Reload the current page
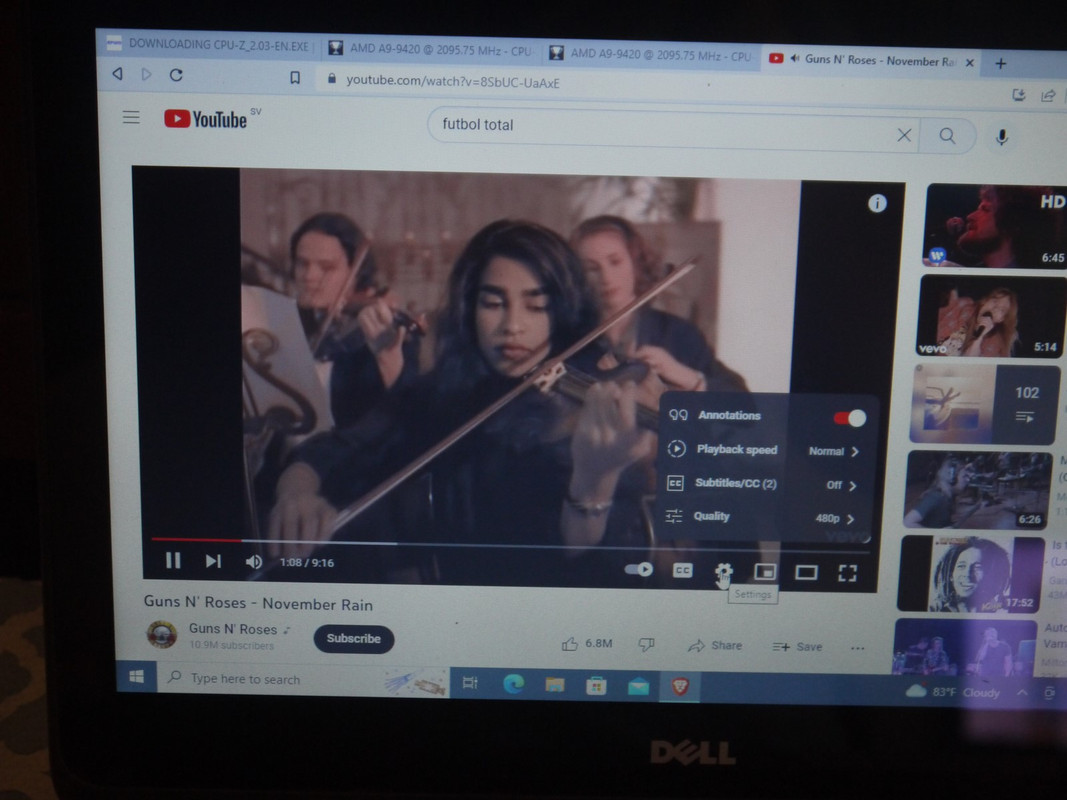 coord(176,75)
